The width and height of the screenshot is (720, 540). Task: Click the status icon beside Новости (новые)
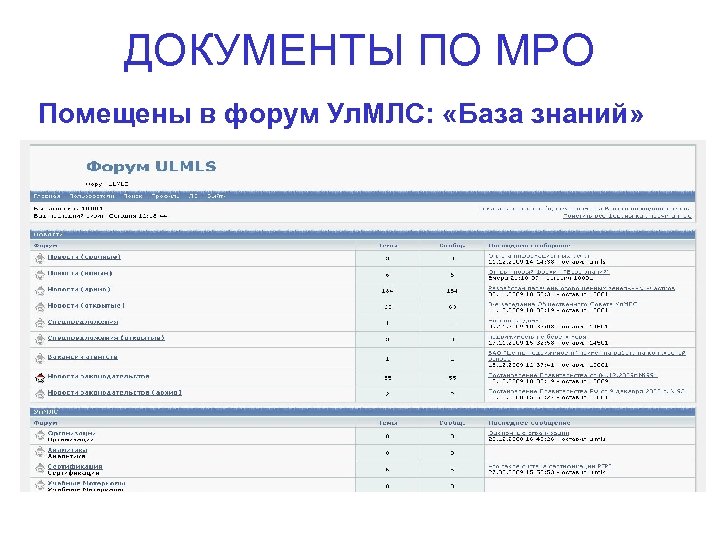pyautogui.click(x=40, y=275)
